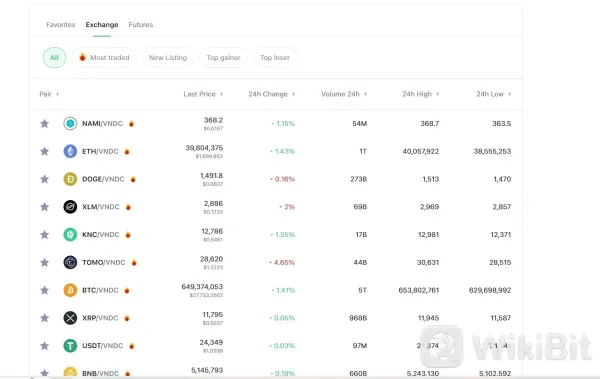This screenshot has width=600, height=379.
Task: Favorite the USDT/VNDC pair star
Action: click(44, 346)
